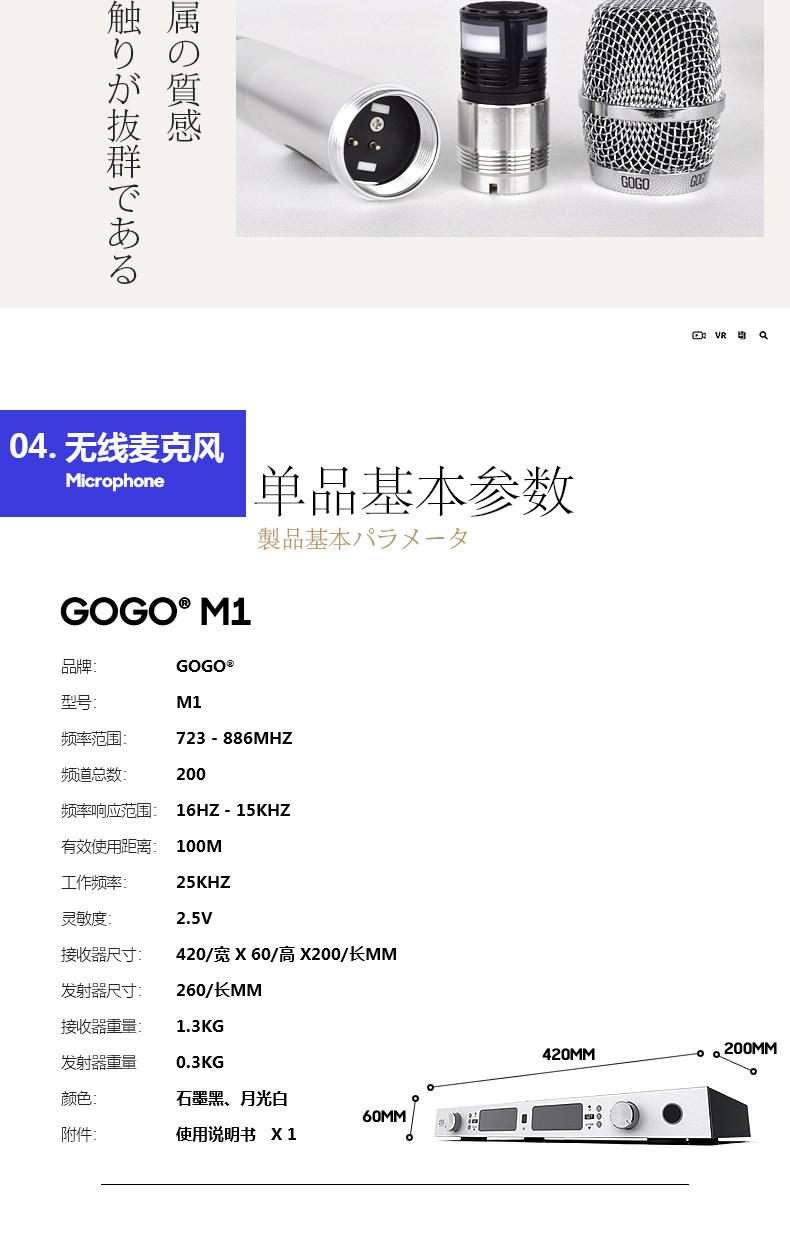
Task: Click the brand value 'GOGO®'
Action: tap(205, 666)
